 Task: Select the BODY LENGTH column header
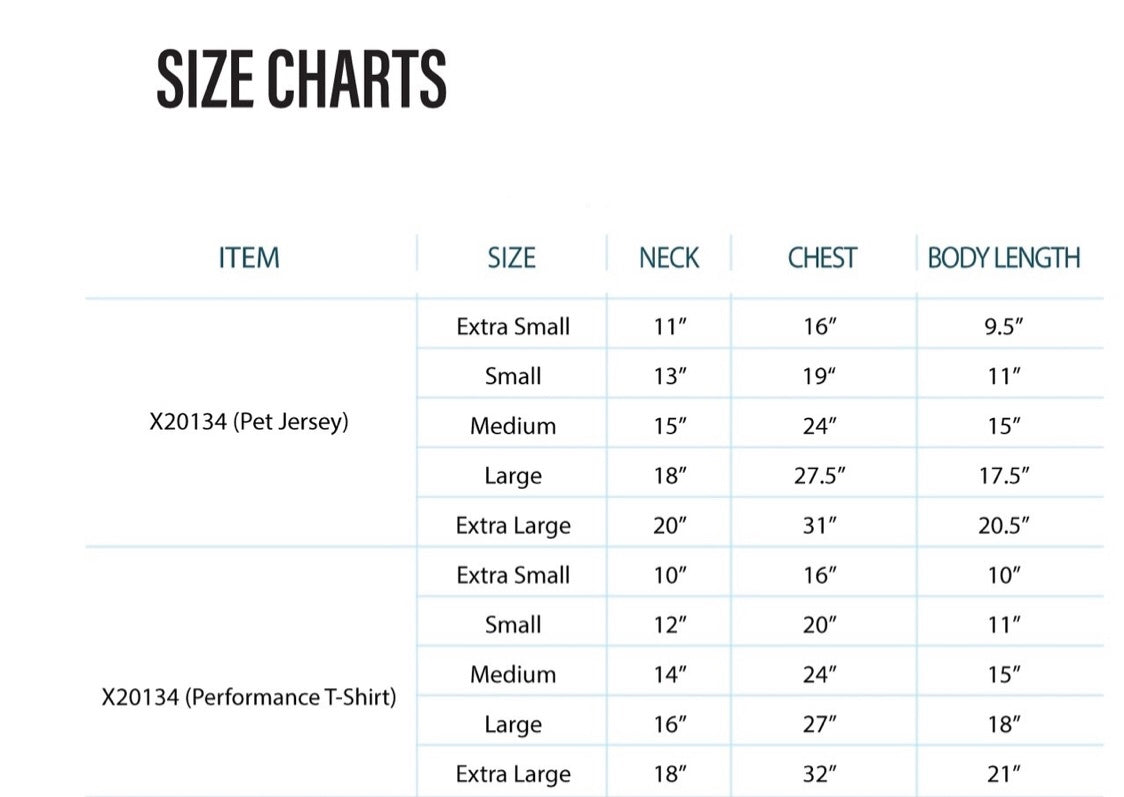(1004, 258)
